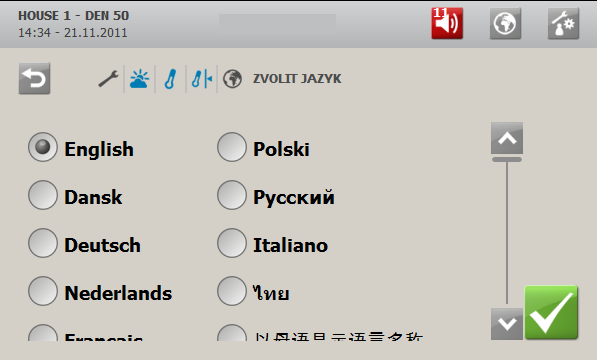Go back using the return arrow
The height and width of the screenshot is (360, 597).
coord(34,79)
